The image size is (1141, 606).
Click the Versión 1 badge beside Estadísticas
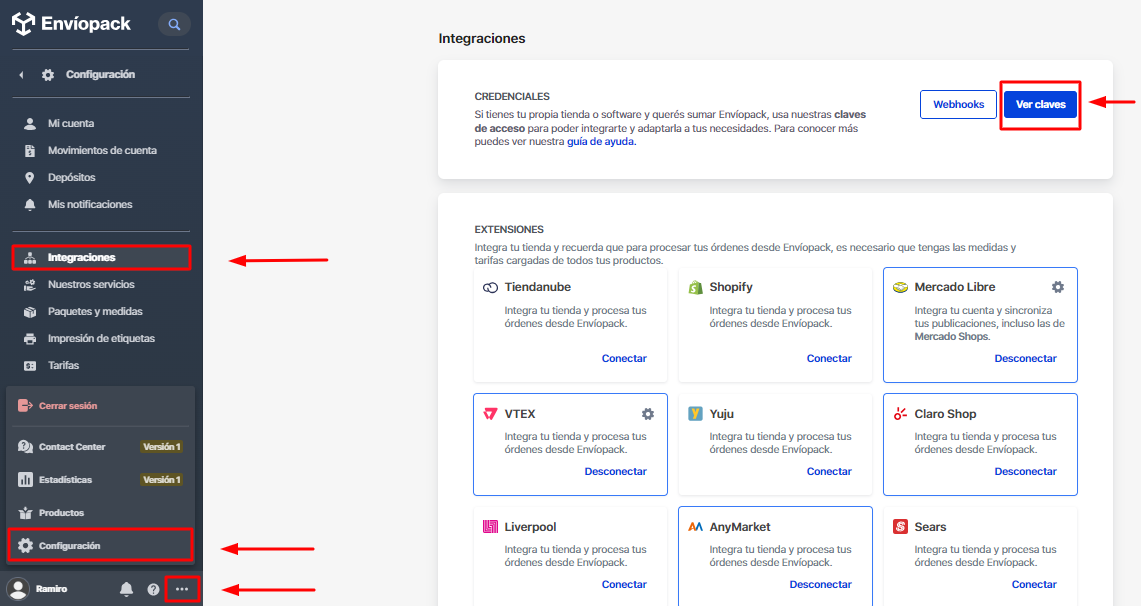(162, 479)
